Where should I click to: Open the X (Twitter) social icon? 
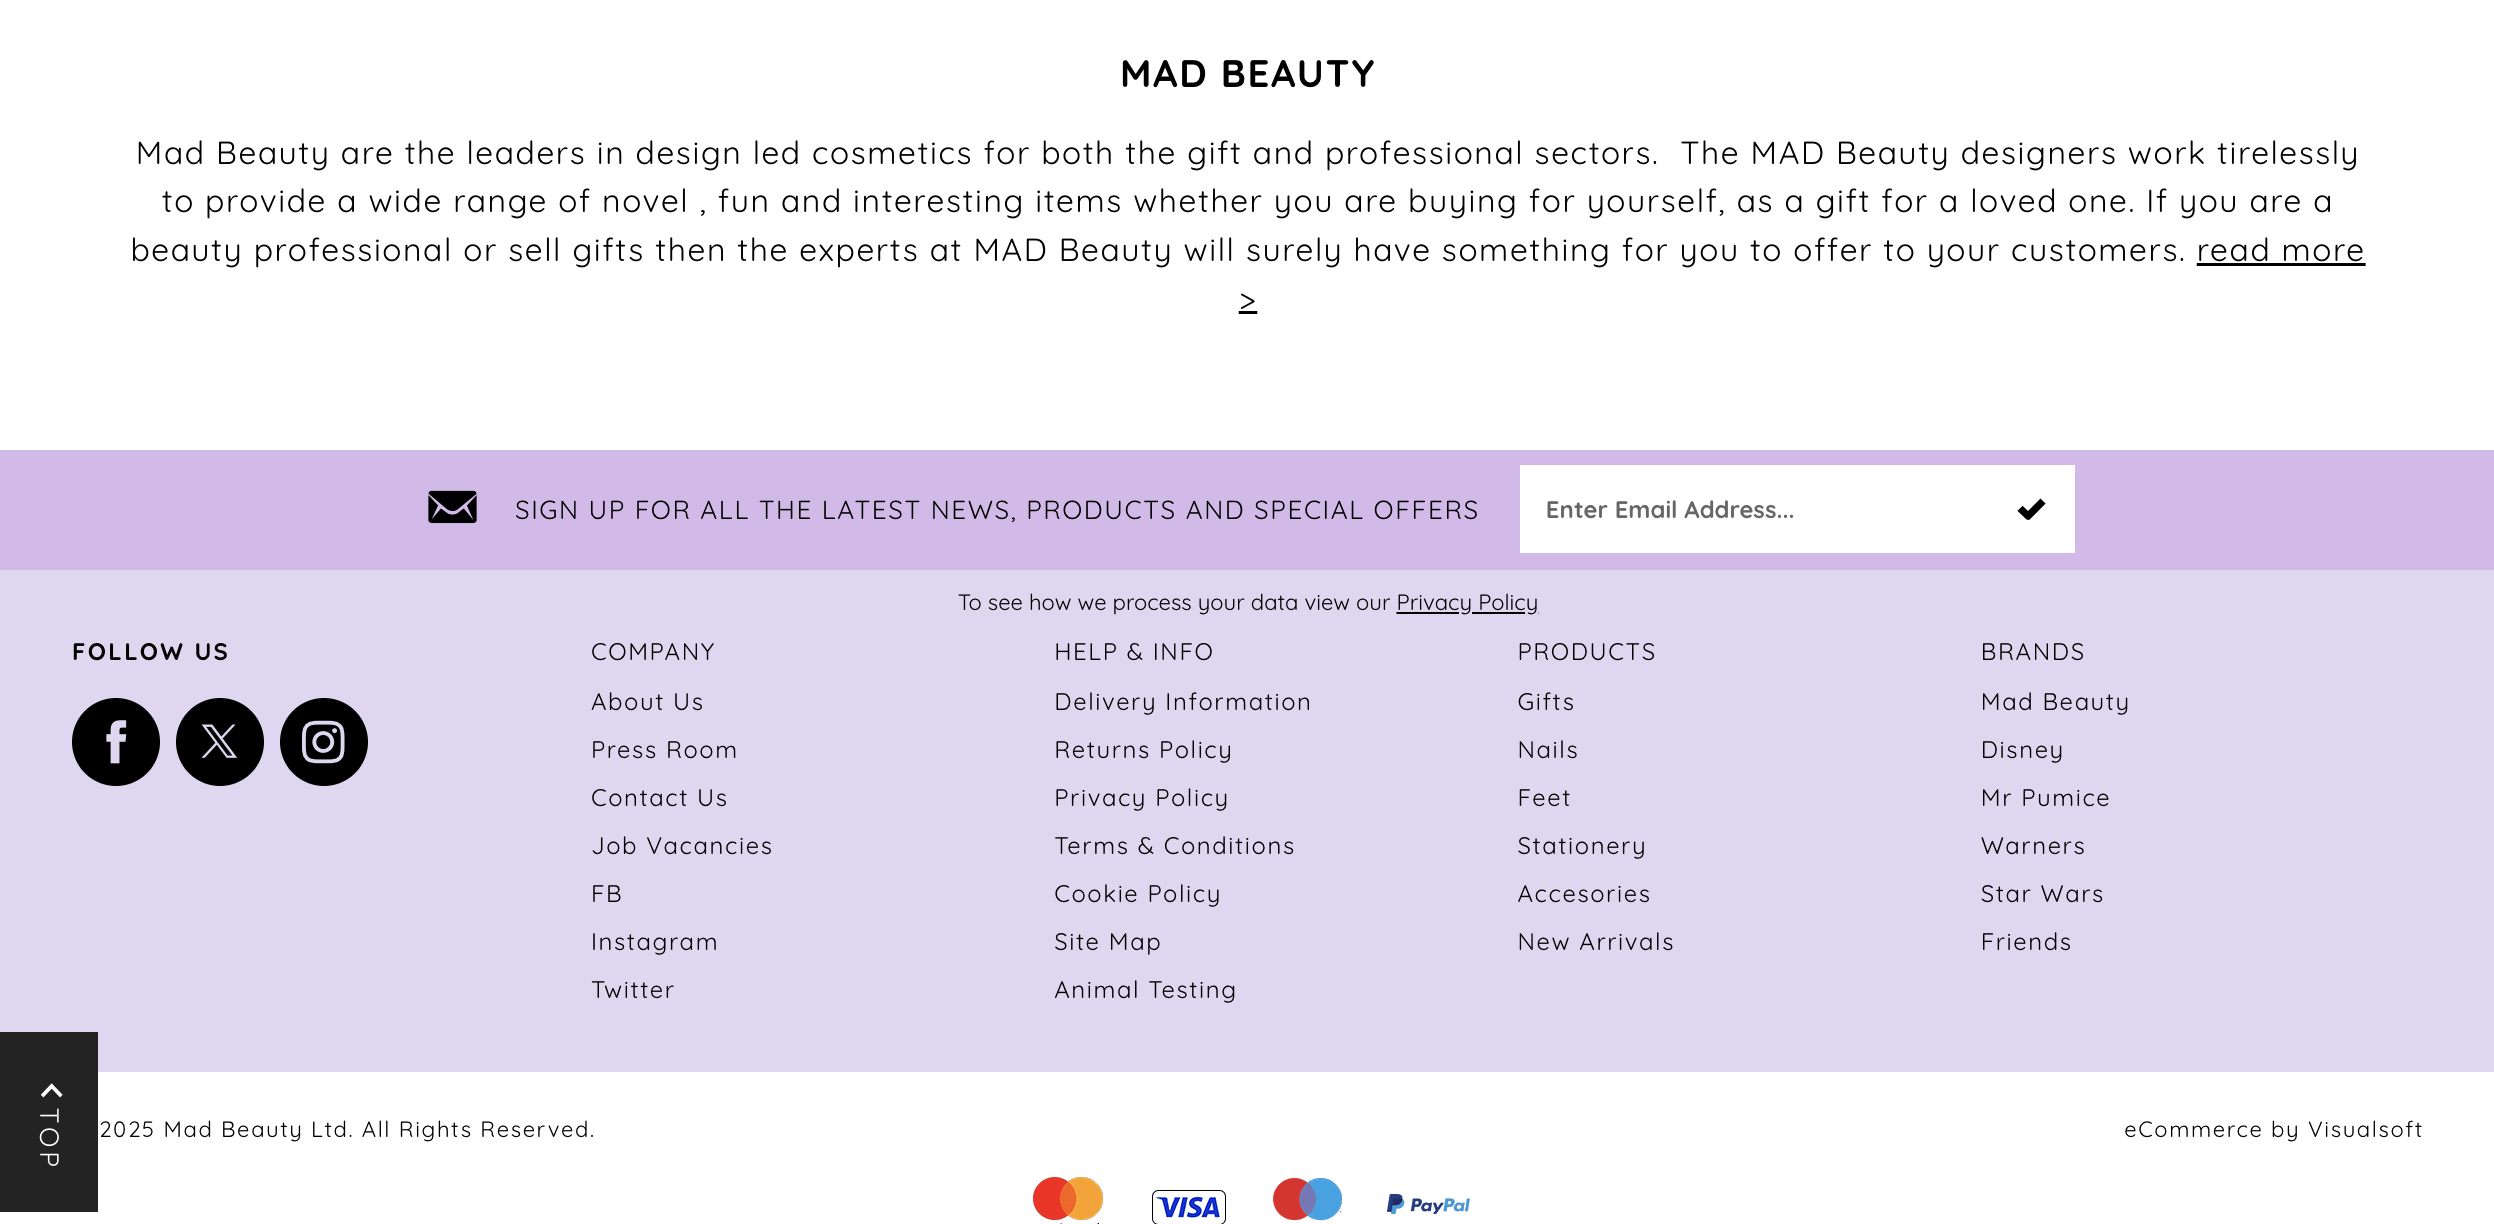(220, 742)
